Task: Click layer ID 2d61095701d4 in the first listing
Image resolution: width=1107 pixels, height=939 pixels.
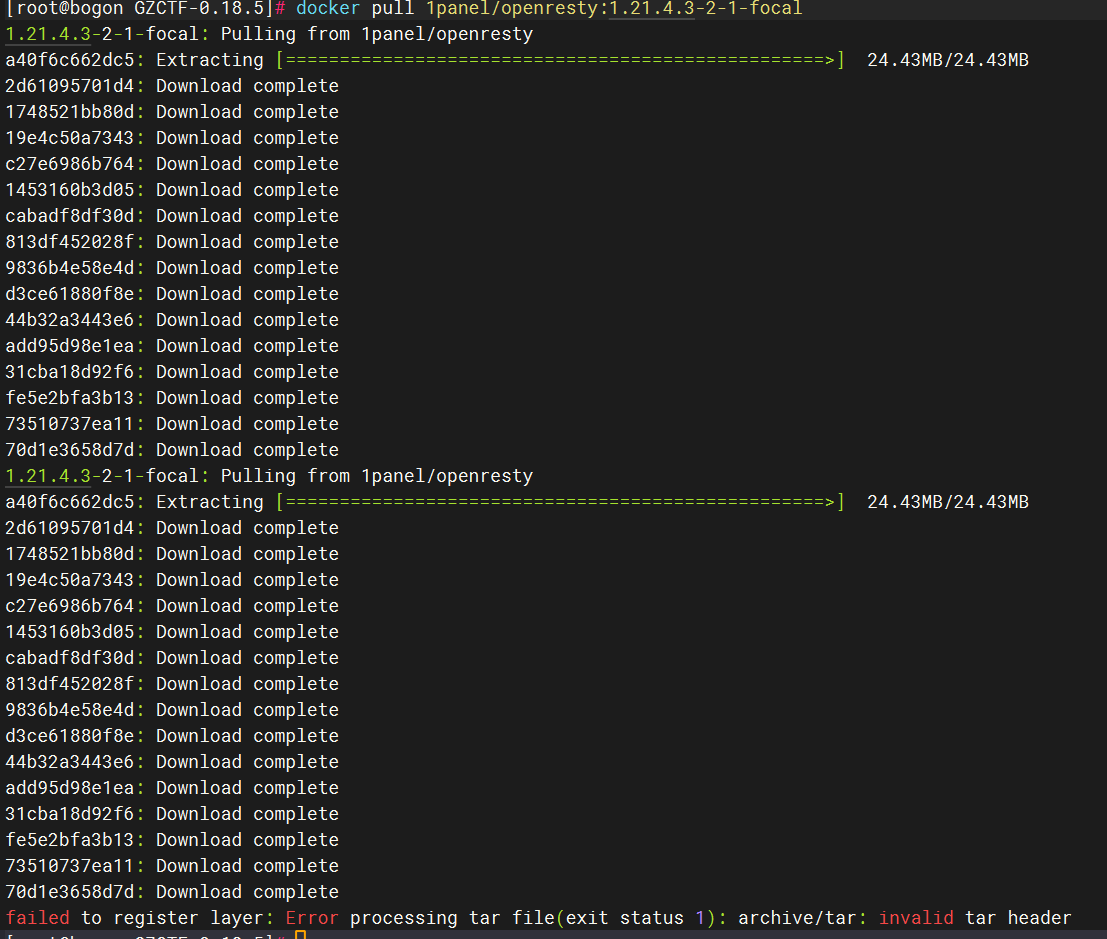Action: [x=70, y=86]
